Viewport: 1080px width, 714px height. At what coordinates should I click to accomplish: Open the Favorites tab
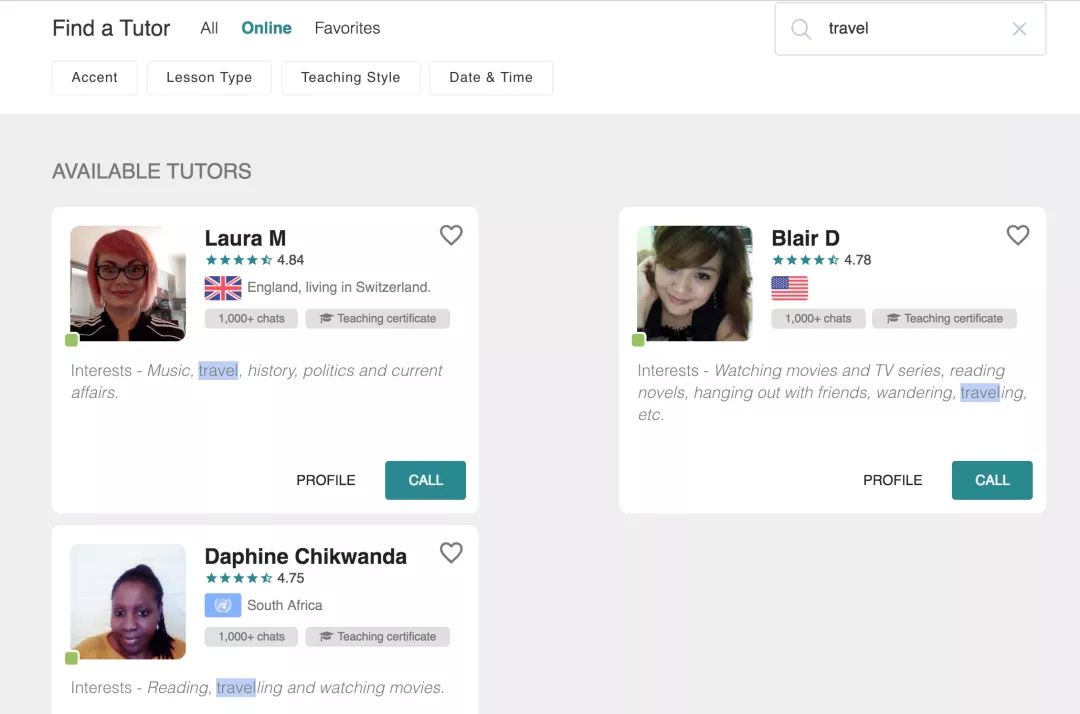(347, 28)
